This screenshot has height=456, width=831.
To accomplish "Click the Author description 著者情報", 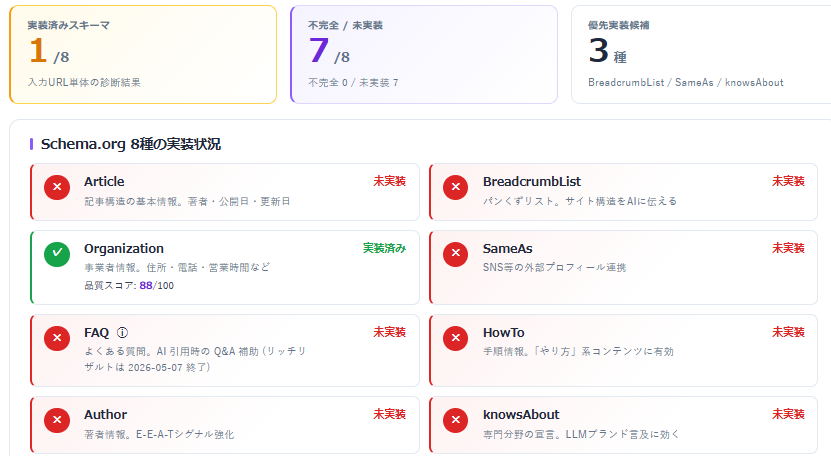I will coord(158,435).
